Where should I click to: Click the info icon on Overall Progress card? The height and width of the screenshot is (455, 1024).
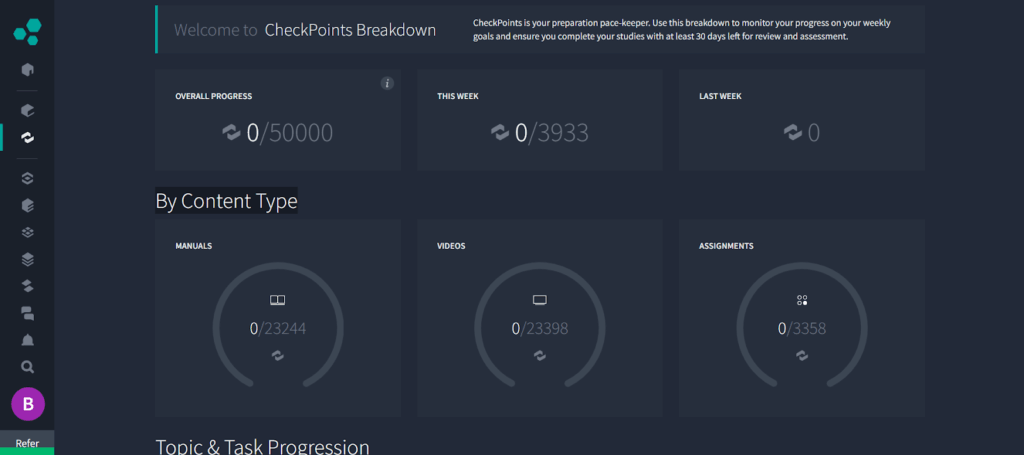(387, 83)
